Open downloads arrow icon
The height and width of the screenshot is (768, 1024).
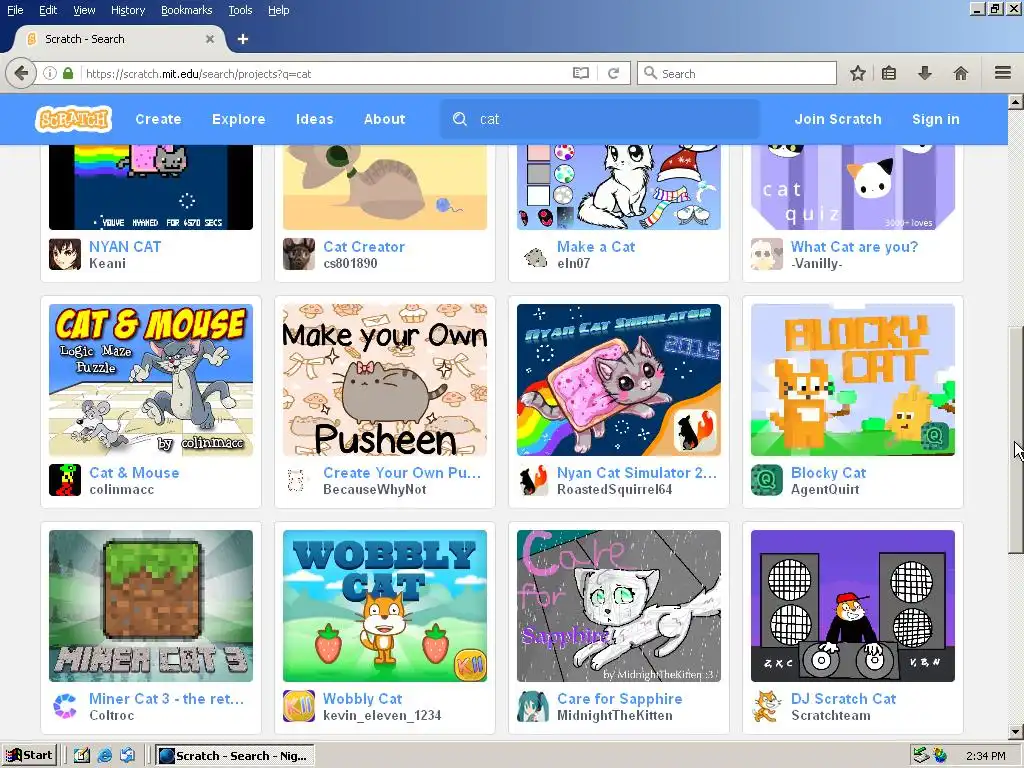925,73
